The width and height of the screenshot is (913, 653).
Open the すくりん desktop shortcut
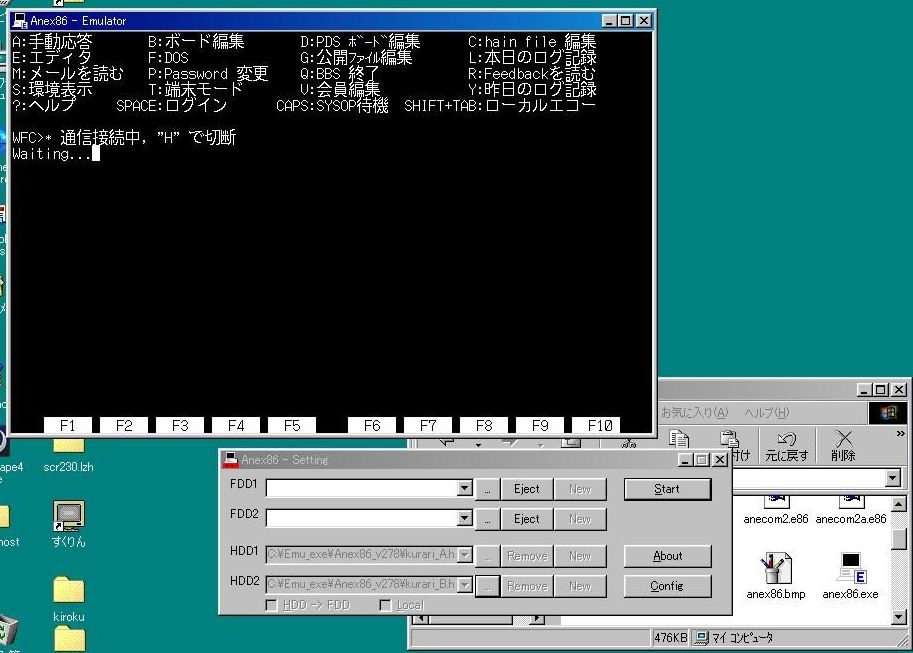point(68,524)
